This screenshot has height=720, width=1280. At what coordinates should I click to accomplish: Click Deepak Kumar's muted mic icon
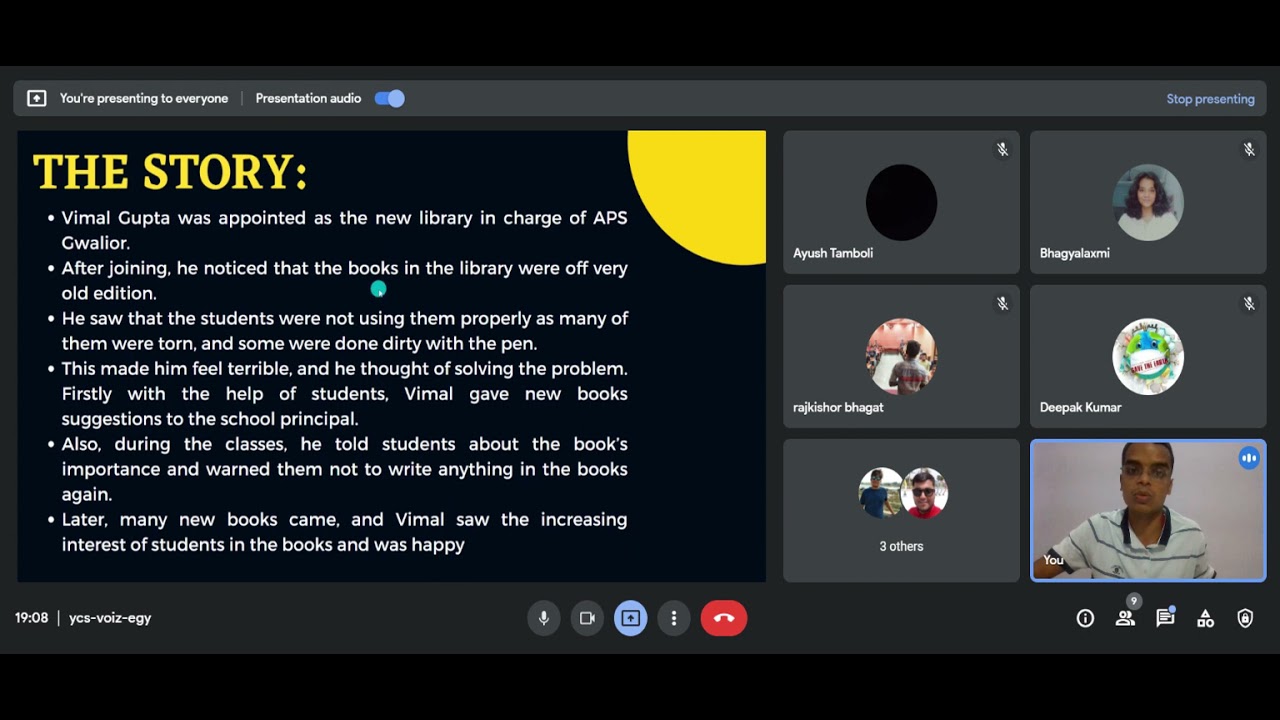pyautogui.click(x=1249, y=303)
